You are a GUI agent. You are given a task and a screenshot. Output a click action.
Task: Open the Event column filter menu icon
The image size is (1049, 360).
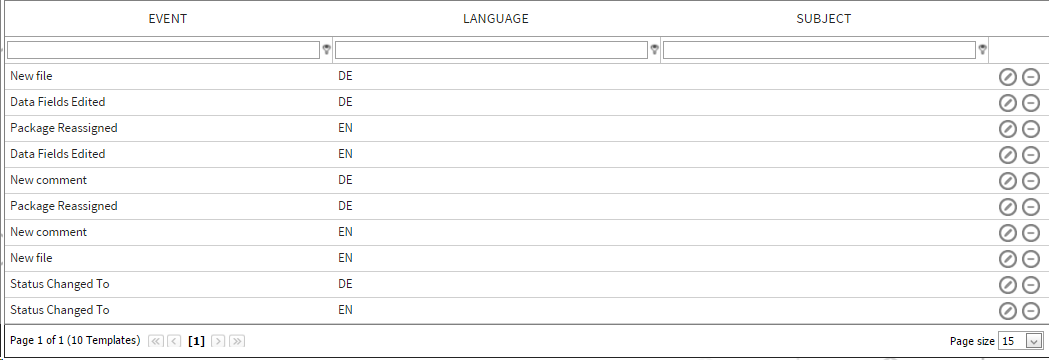[326, 50]
